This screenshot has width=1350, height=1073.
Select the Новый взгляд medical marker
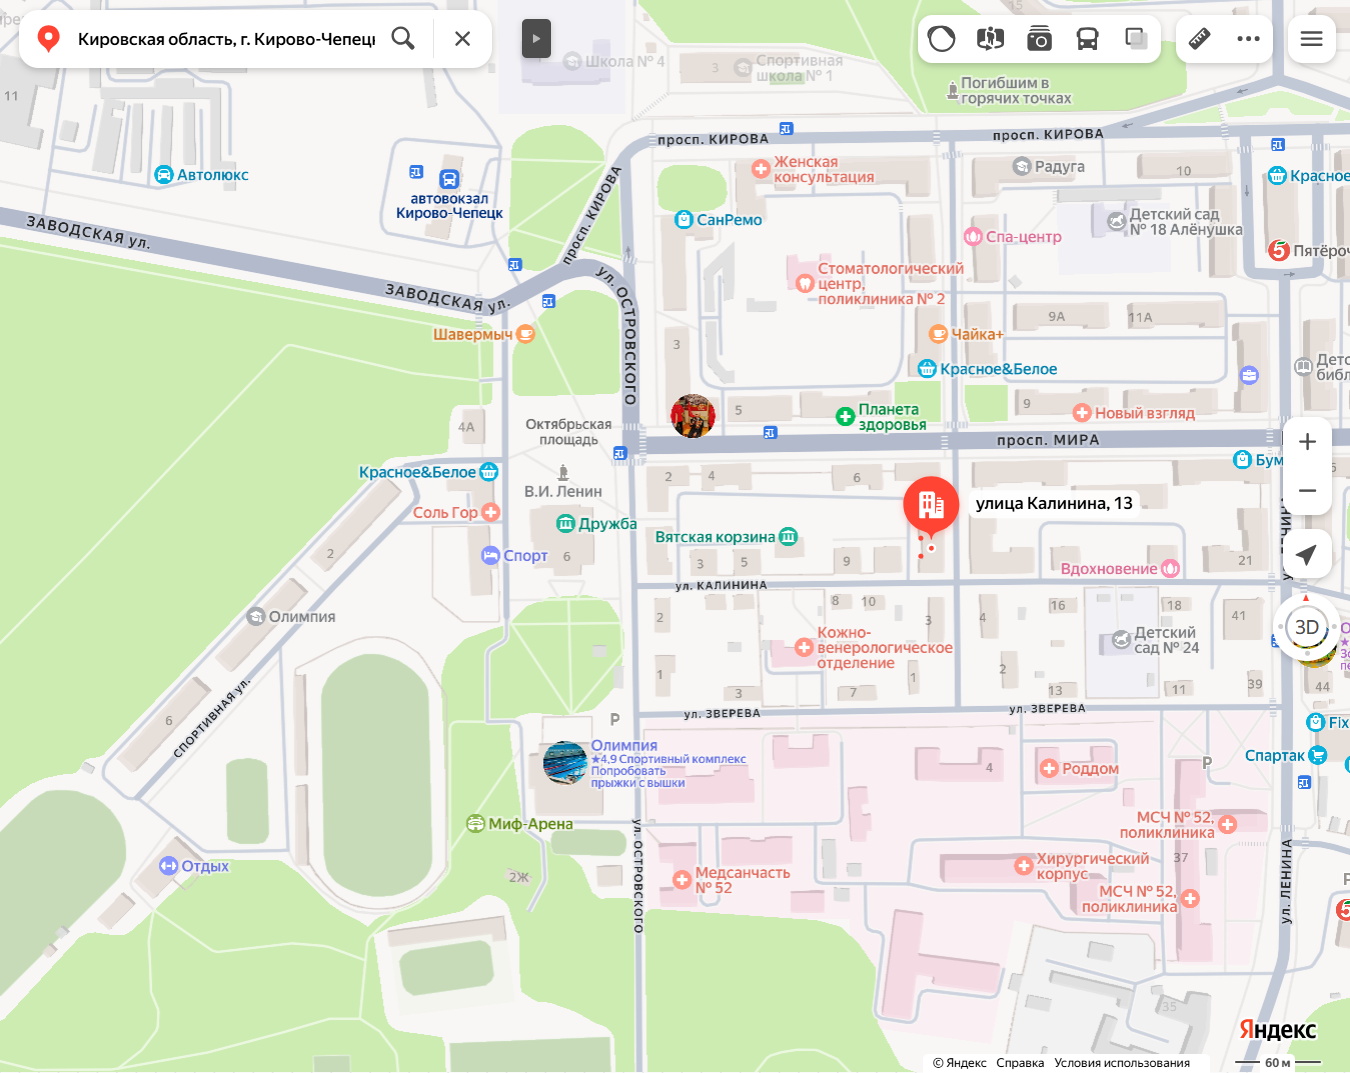[1082, 413]
